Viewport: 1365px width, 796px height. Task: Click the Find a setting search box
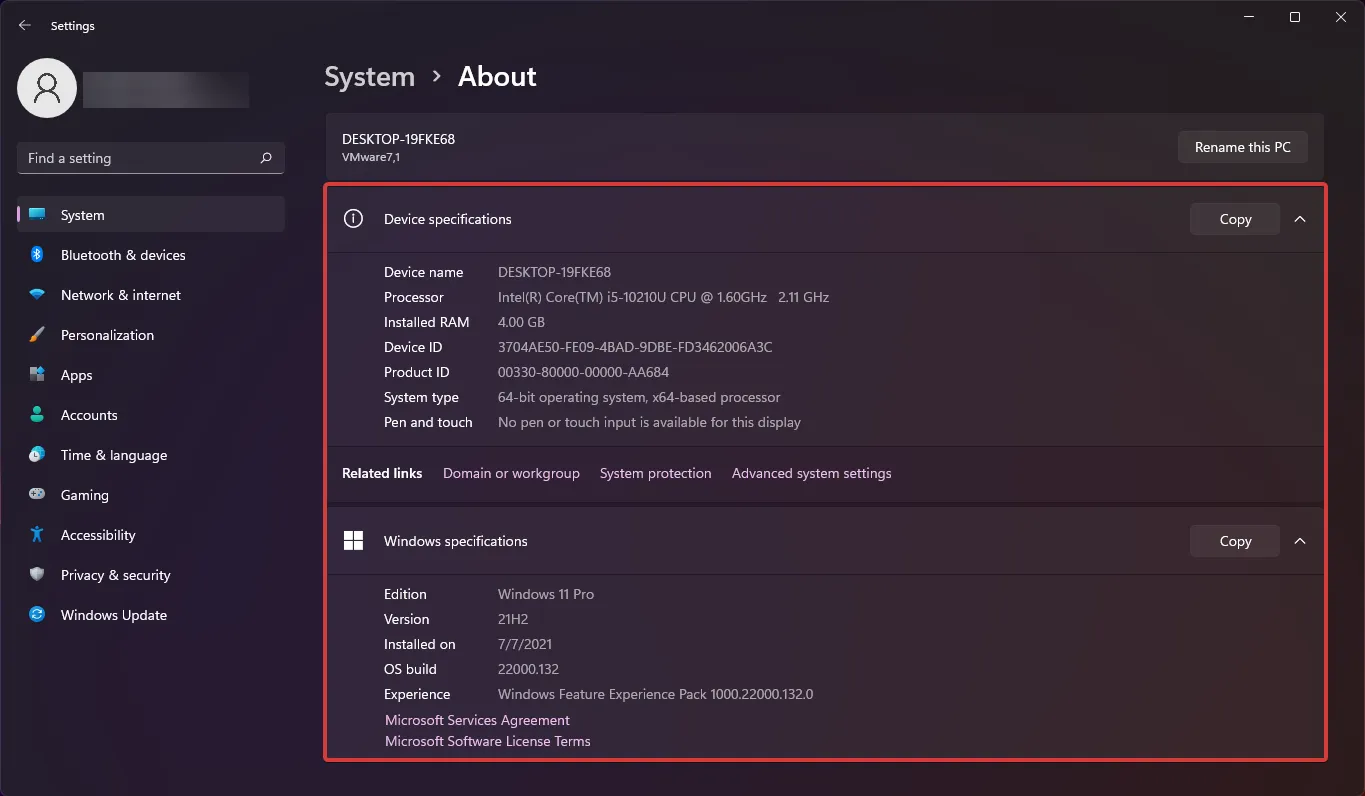[140, 158]
